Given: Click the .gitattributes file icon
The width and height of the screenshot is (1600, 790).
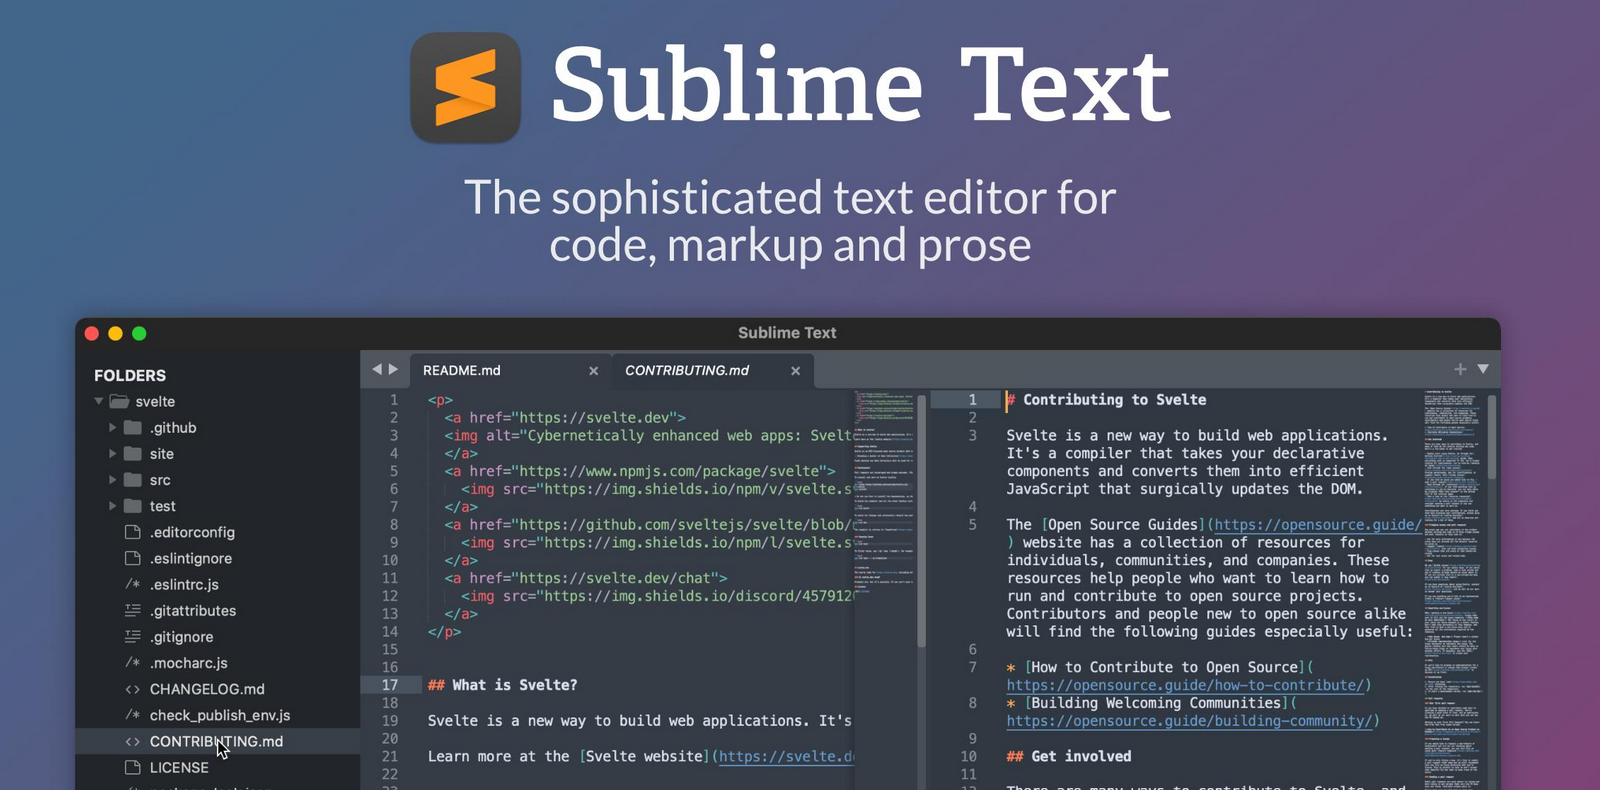Looking at the screenshot, I should point(132,610).
